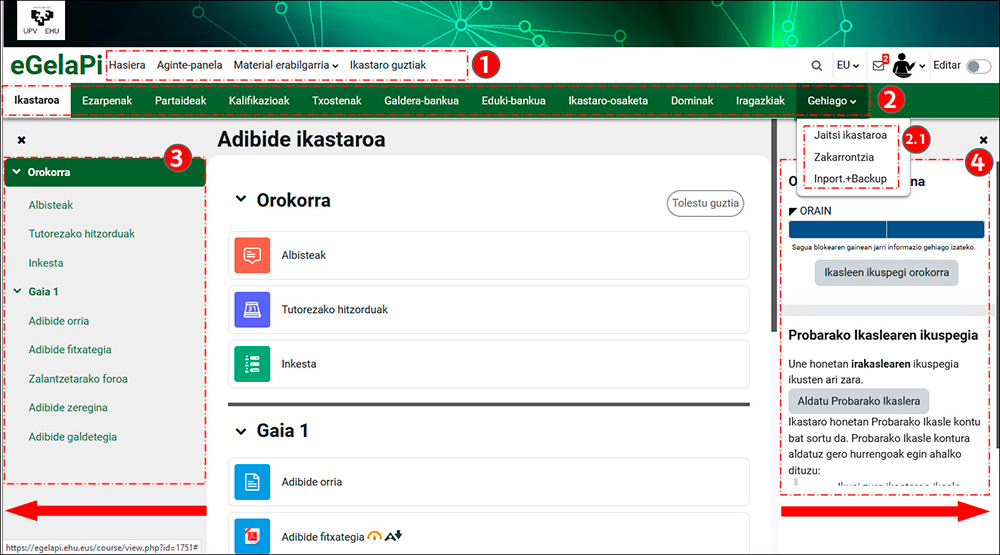Open the Material erabilgarria dropdown
The height and width of the screenshot is (555, 1000).
coord(285,65)
